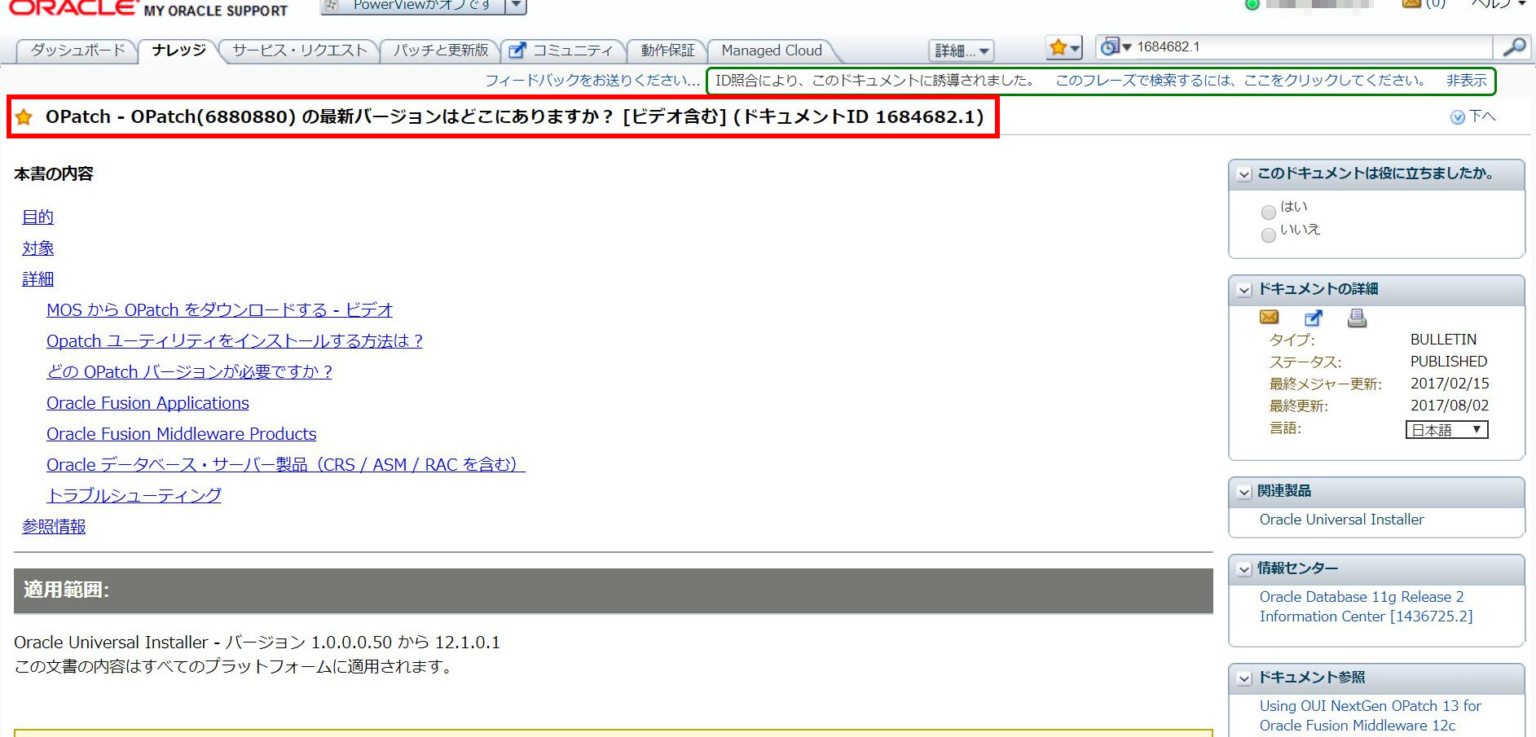
Task: Click the magnifier search icon
Action: (1516, 50)
